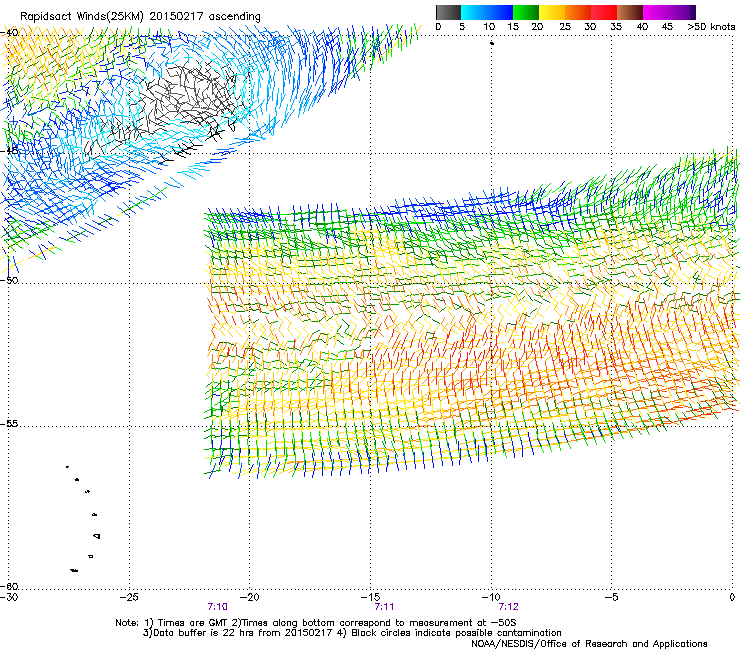Image resolution: width=740 pixels, height=650 pixels.
Task: Click the latitude axis label -40
Action: [9, 33]
